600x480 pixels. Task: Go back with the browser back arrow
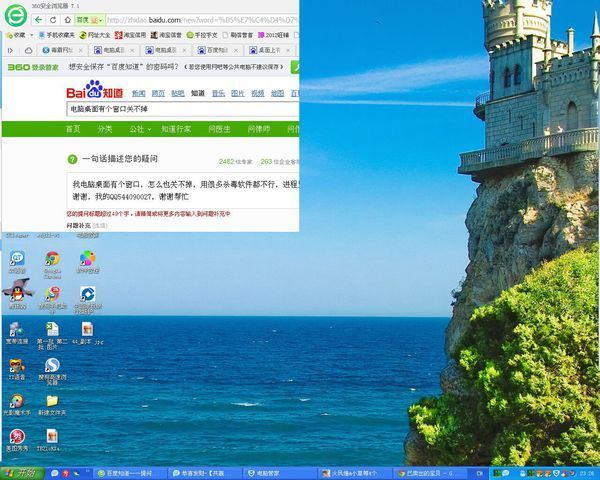coord(39,20)
